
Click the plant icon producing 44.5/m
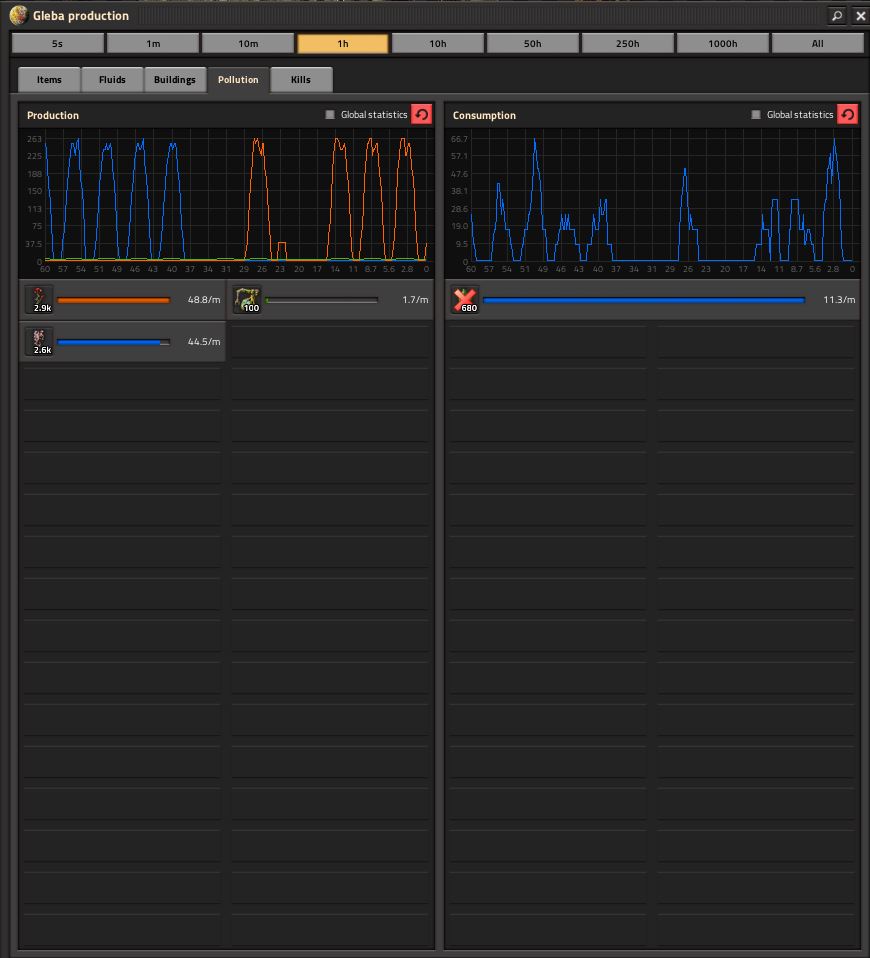point(38,342)
